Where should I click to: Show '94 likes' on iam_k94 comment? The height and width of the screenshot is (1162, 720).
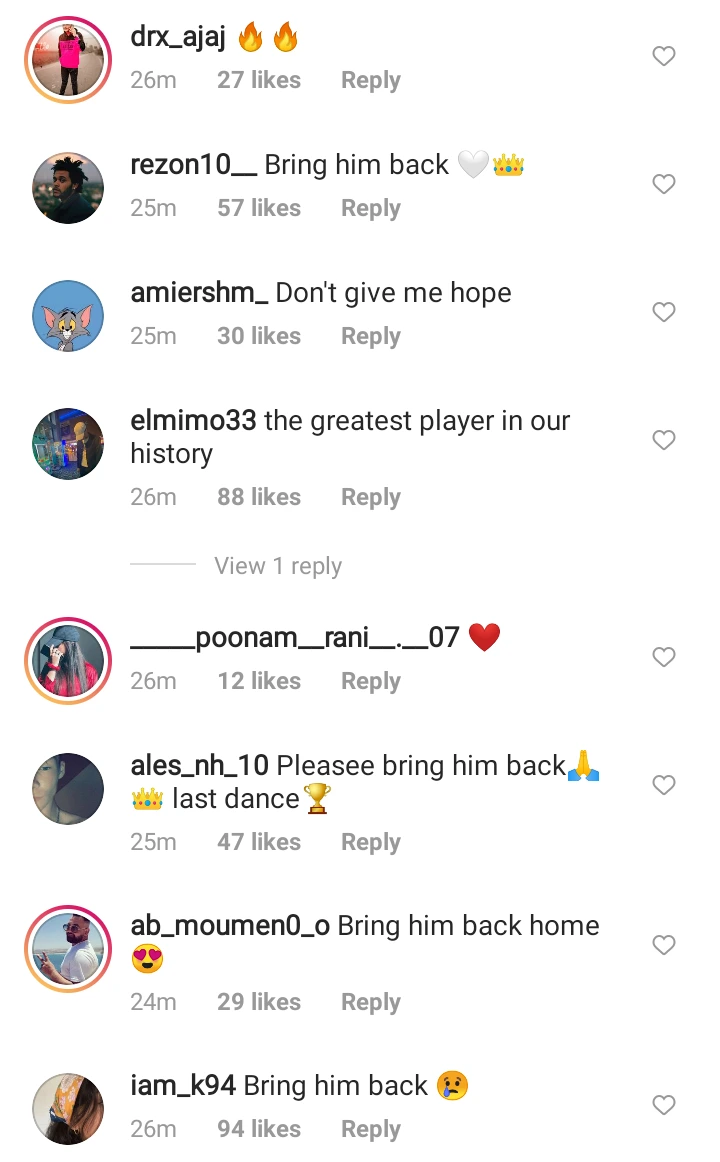click(259, 1129)
